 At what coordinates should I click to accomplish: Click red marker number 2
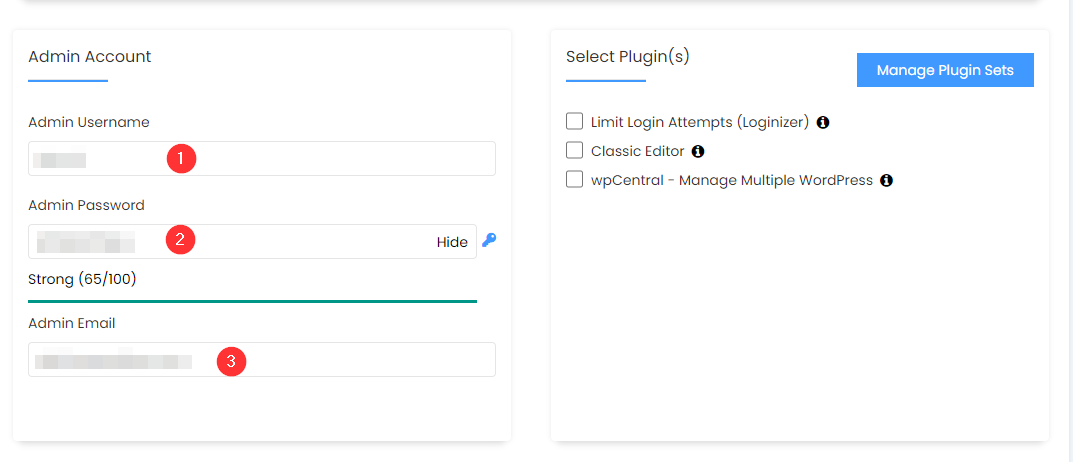180,239
